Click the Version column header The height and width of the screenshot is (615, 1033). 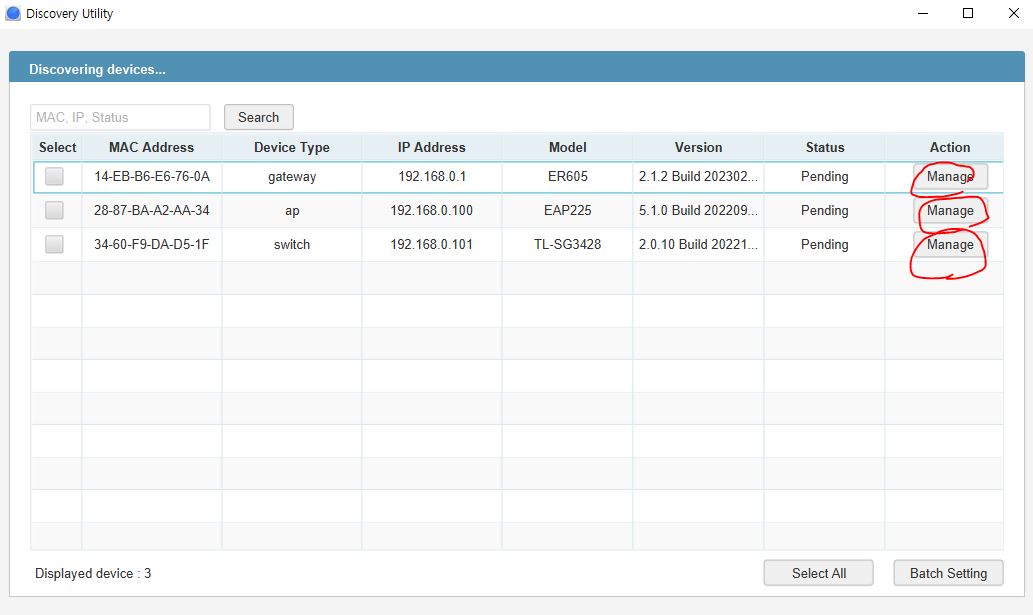coord(698,147)
